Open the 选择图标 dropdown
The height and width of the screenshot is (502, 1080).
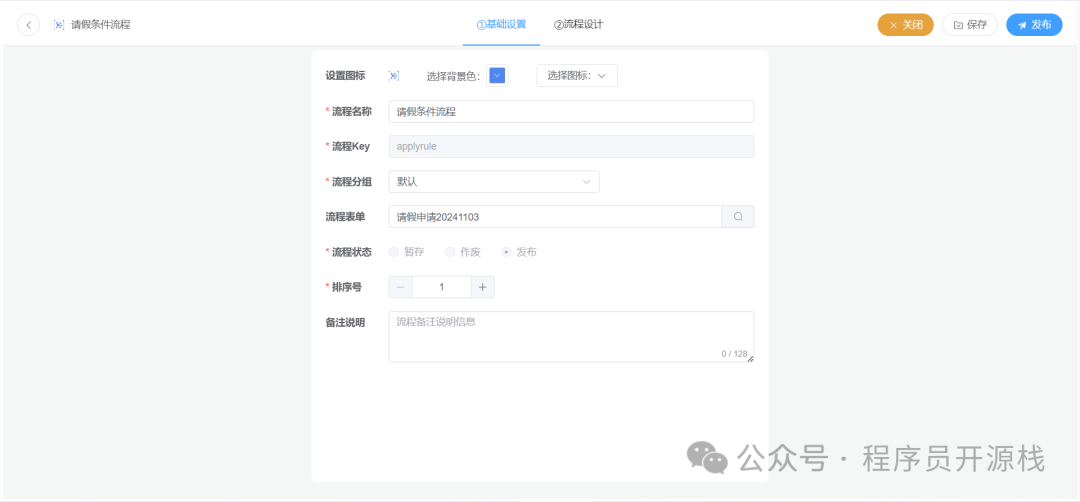pos(577,76)
